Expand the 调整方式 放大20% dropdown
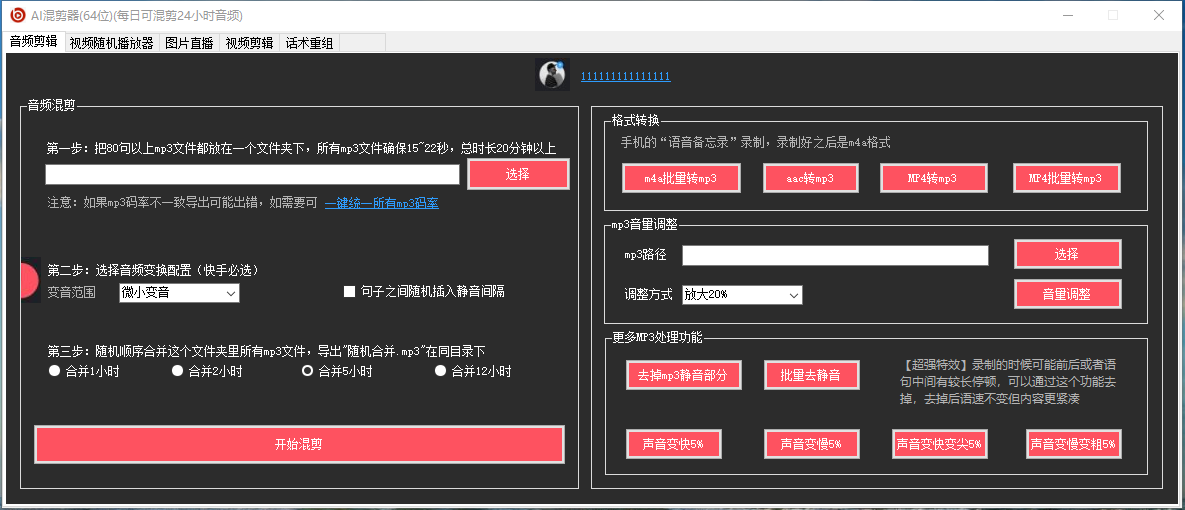This screenshot has height=510, width=1185. [x=742, y=295]
